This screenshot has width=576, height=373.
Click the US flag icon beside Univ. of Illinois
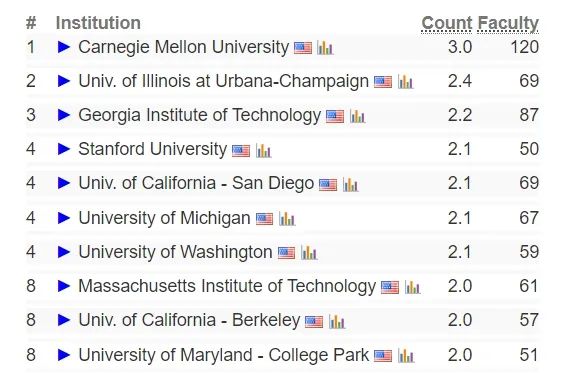pyautogui.click(x=383, y=82)
